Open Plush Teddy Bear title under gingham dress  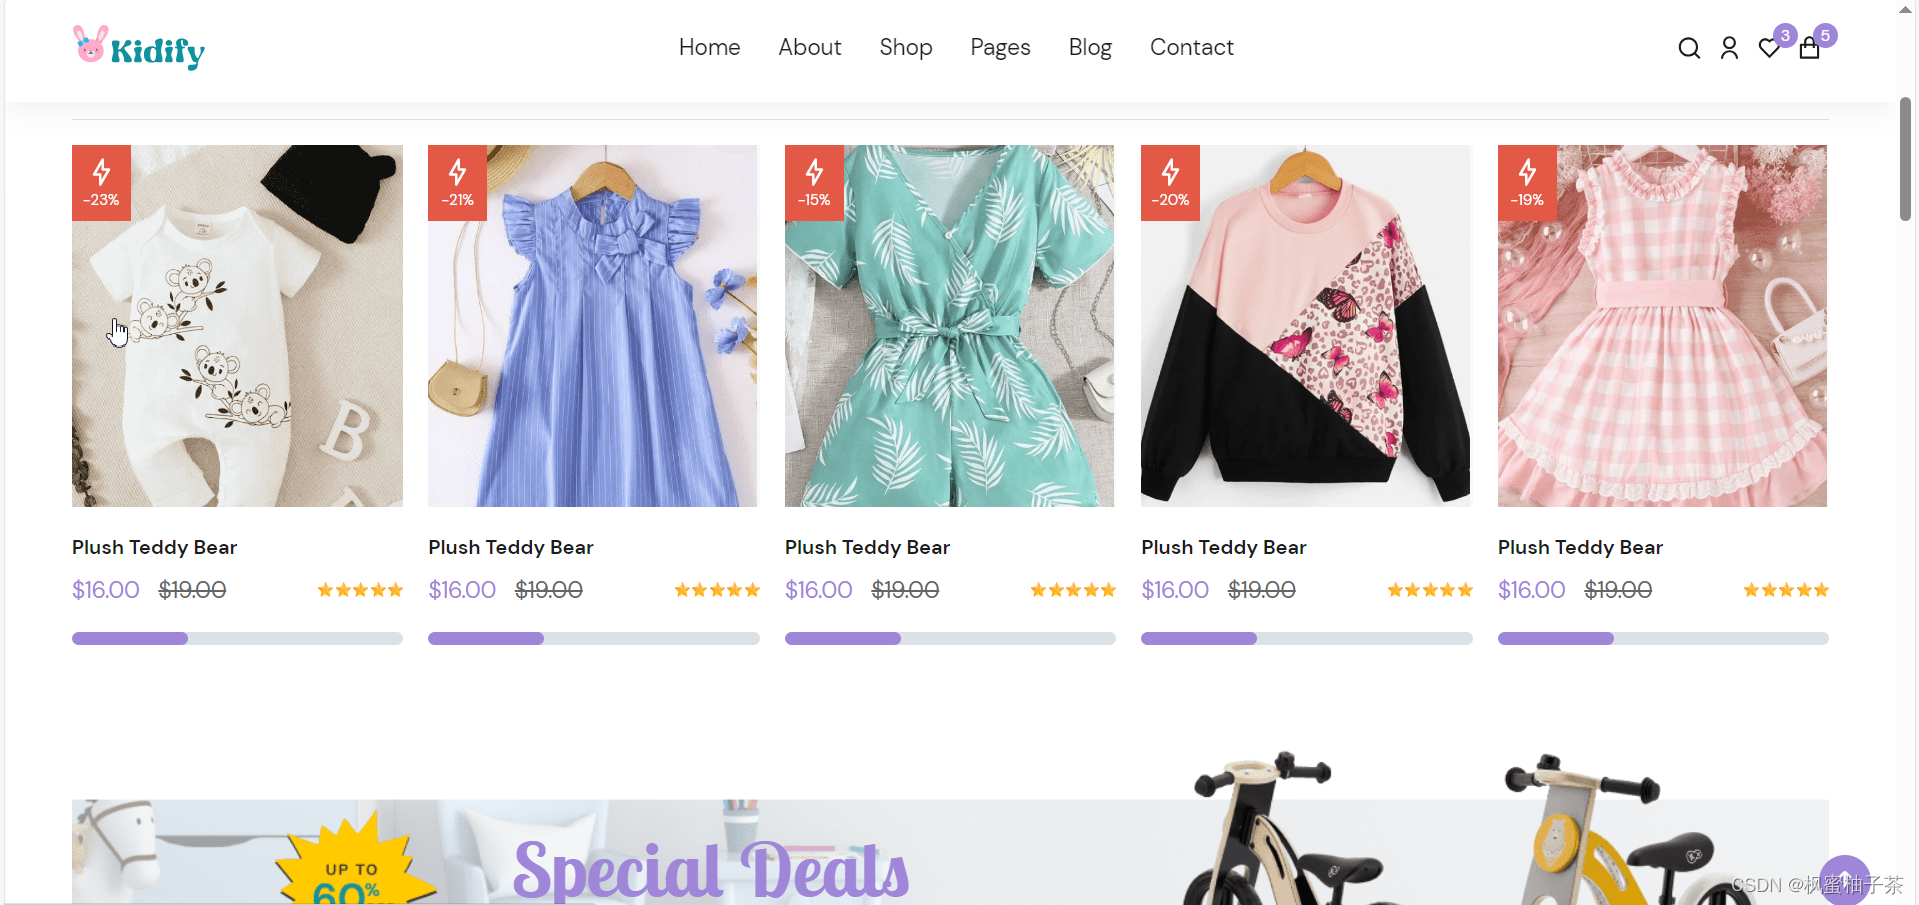pos(1580,547)
